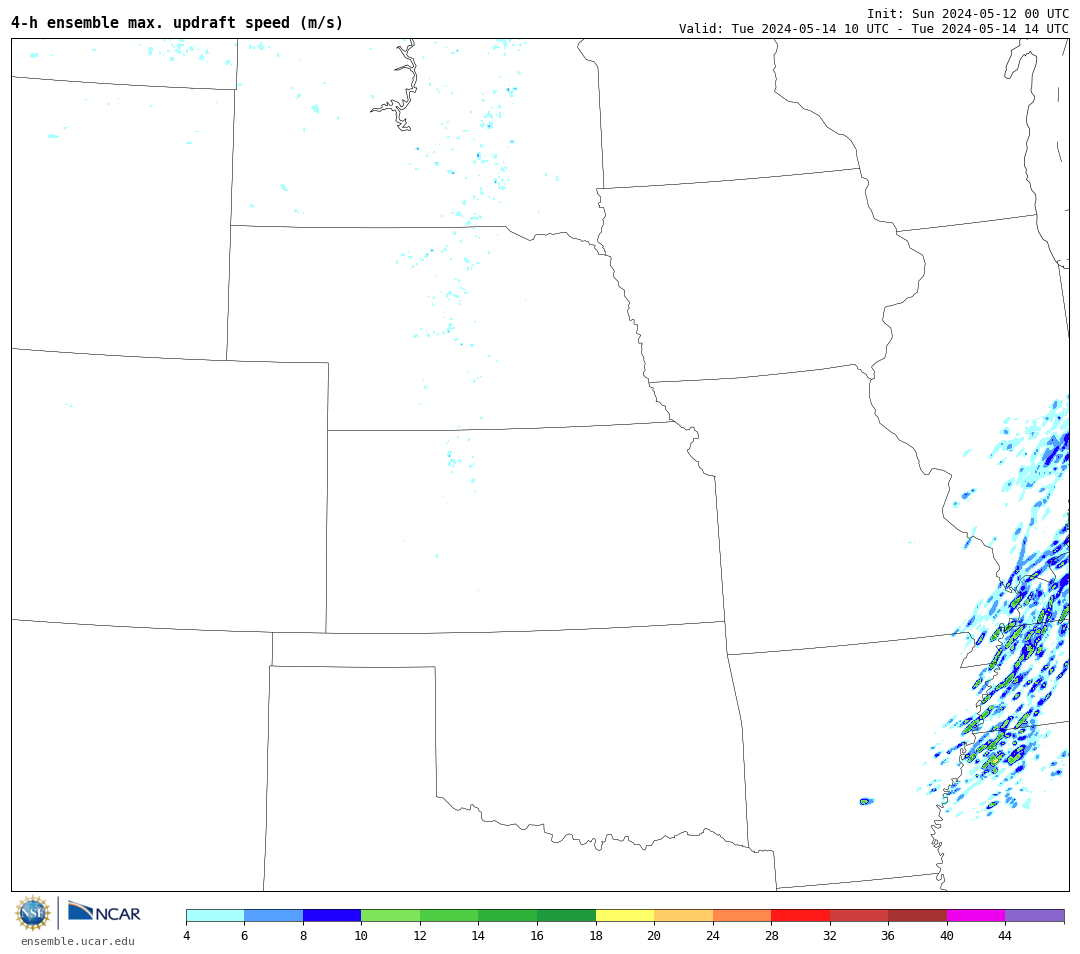Pick the dark brown-red 36-40 m/s legend swatch

point(917,915)
